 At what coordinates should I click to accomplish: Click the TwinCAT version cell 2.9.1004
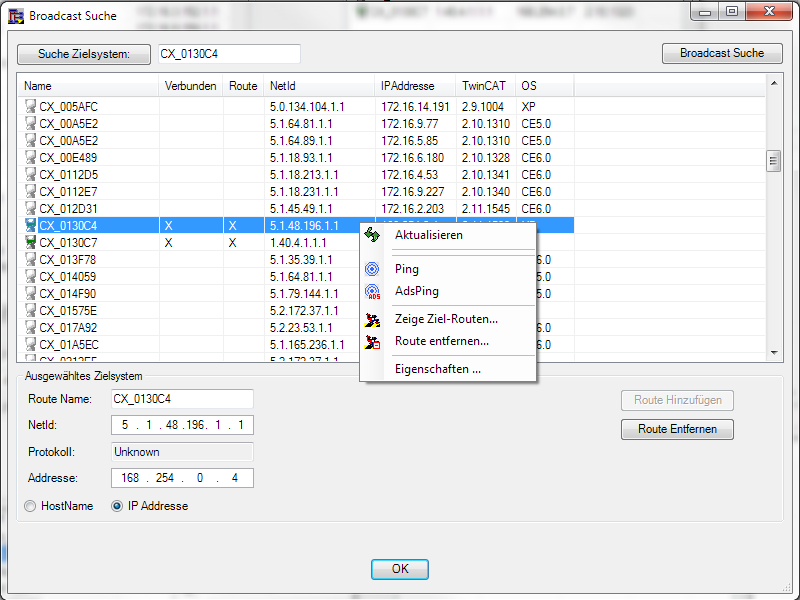tap(483, 107)
